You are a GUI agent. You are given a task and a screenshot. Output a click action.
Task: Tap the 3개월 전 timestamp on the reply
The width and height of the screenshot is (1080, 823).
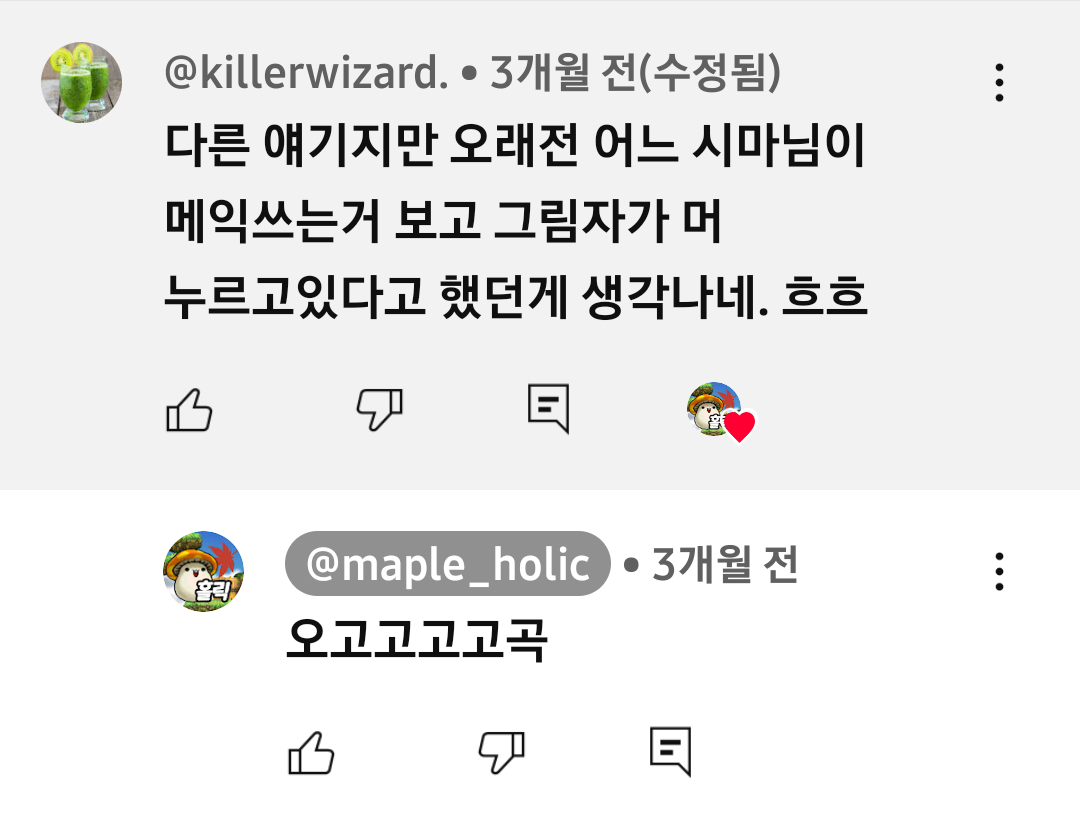(x=725, y=563)
